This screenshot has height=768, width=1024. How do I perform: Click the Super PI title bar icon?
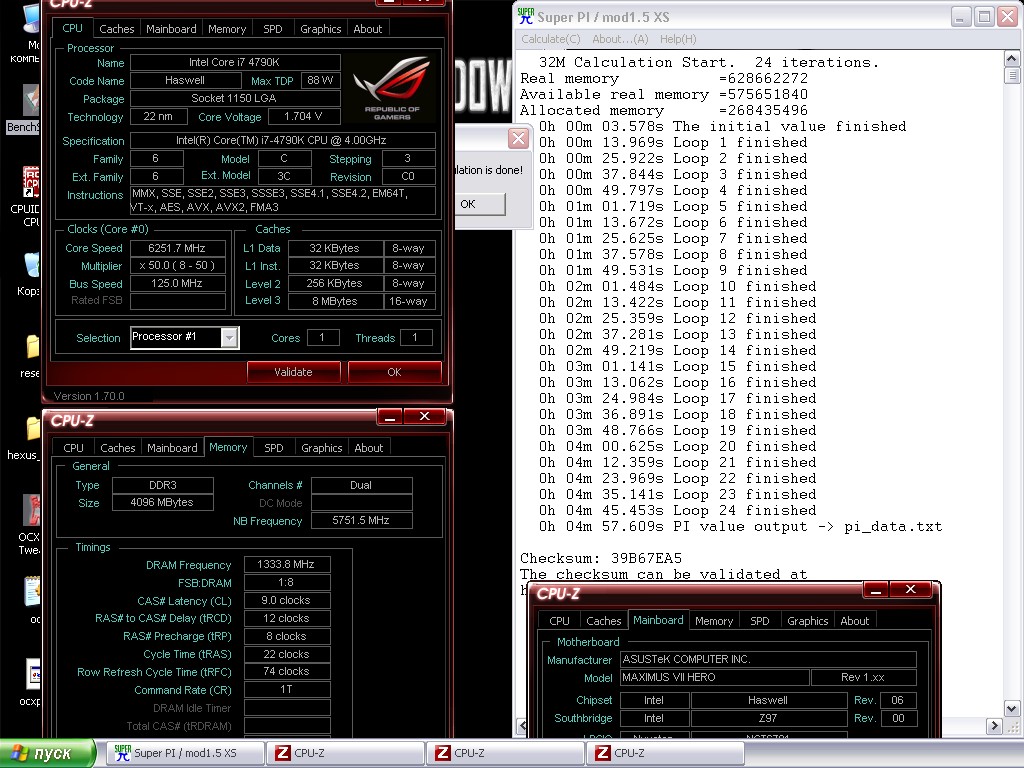coord(525,16)
